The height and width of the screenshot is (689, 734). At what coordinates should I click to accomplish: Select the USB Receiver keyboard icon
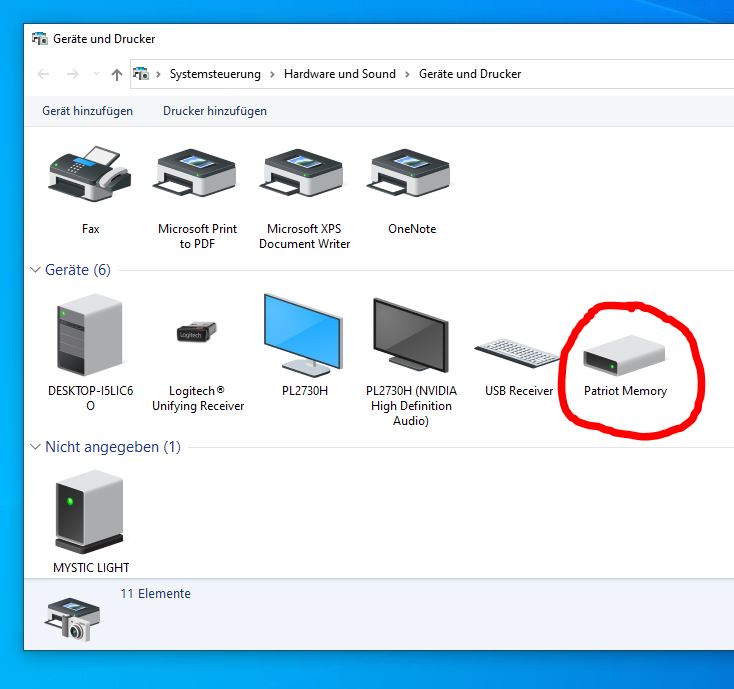point(517,353)
